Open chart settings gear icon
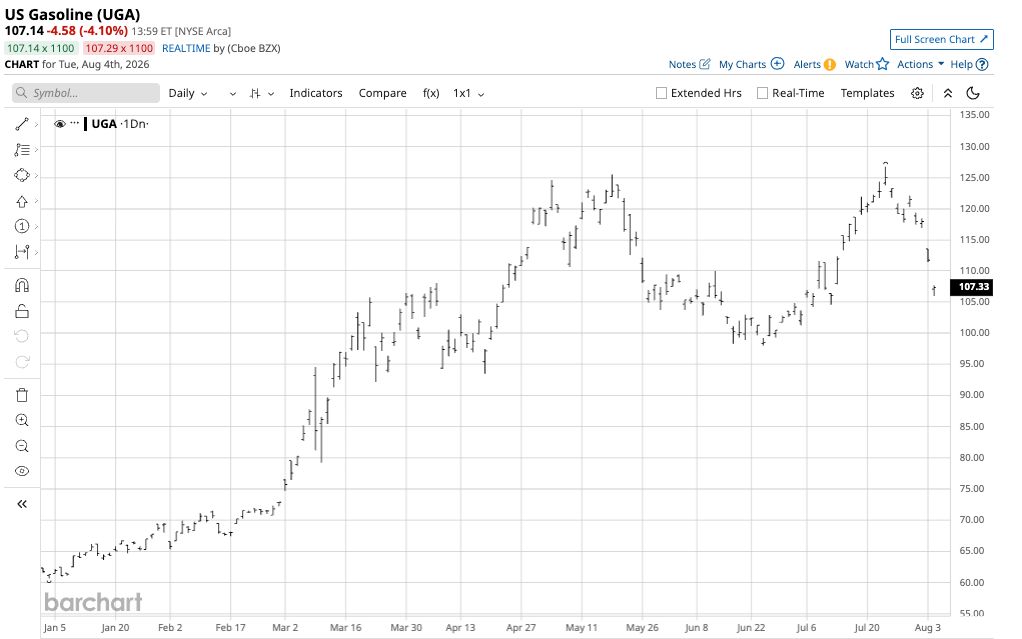 click(x=917, y=93)
